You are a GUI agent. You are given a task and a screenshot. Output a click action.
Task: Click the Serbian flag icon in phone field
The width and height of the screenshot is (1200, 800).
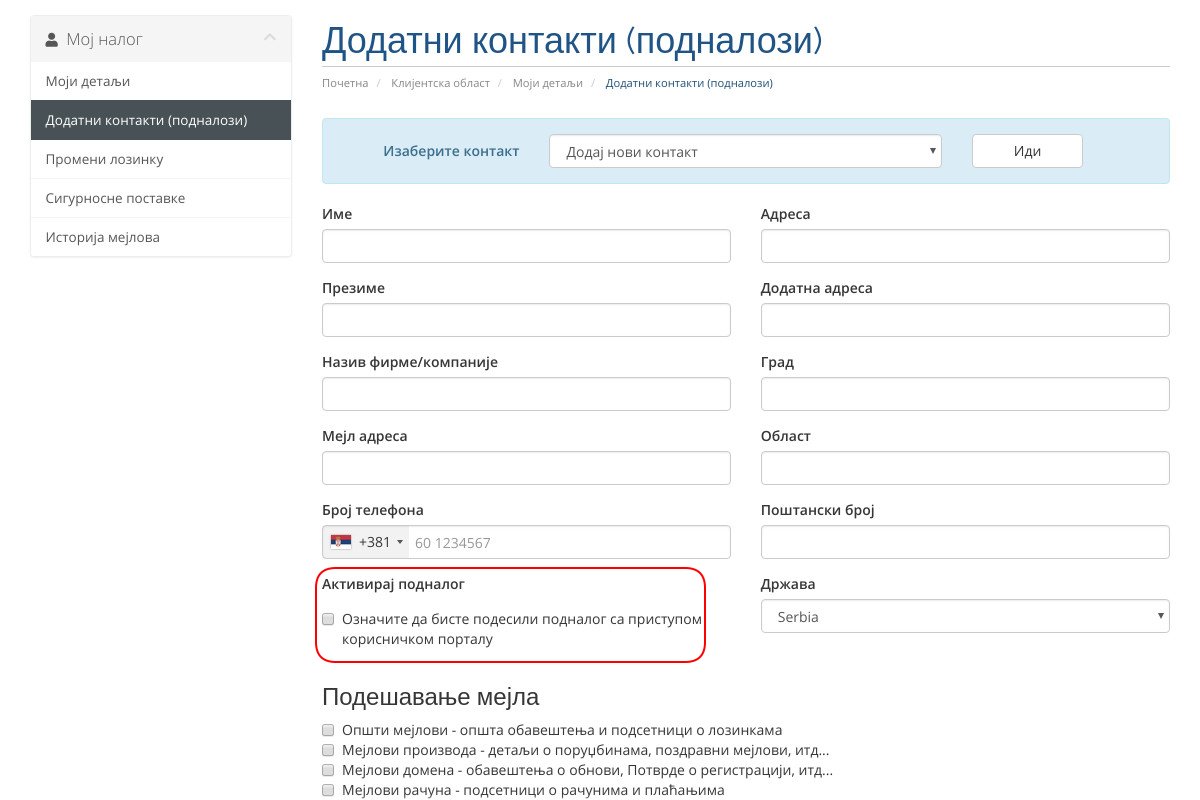(x=341, y=542)
